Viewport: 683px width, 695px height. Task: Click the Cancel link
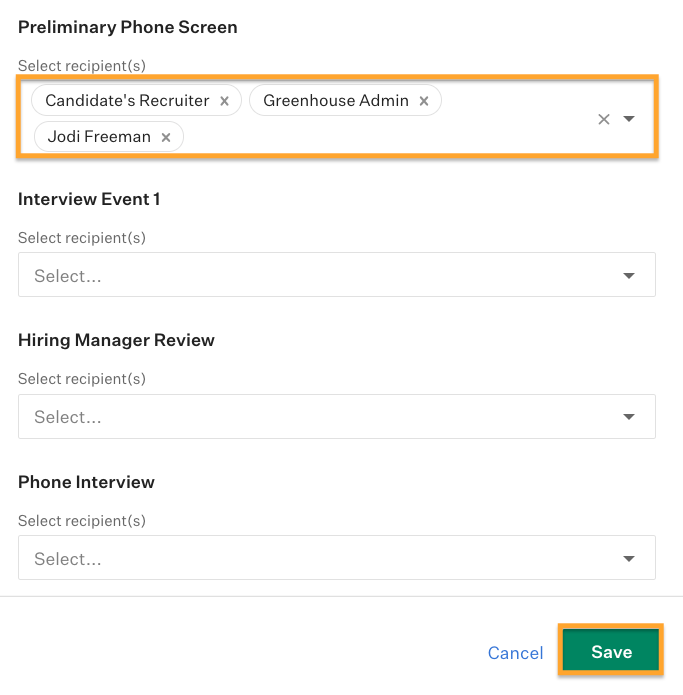pos(515,653)
